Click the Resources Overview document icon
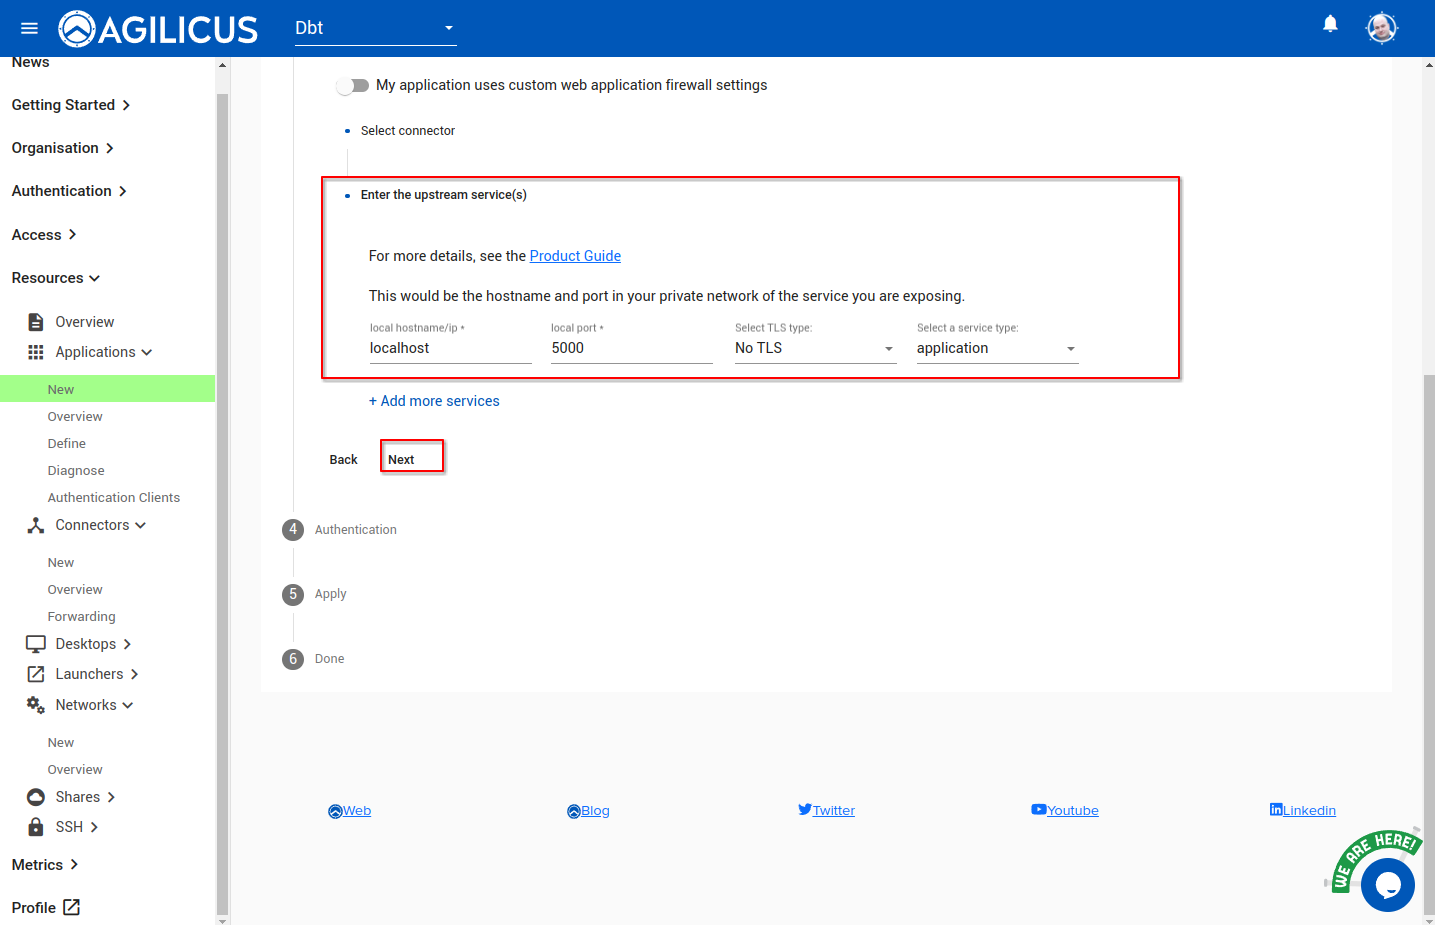This screenshot has height=925, width=1435. [x=36, y=322]
